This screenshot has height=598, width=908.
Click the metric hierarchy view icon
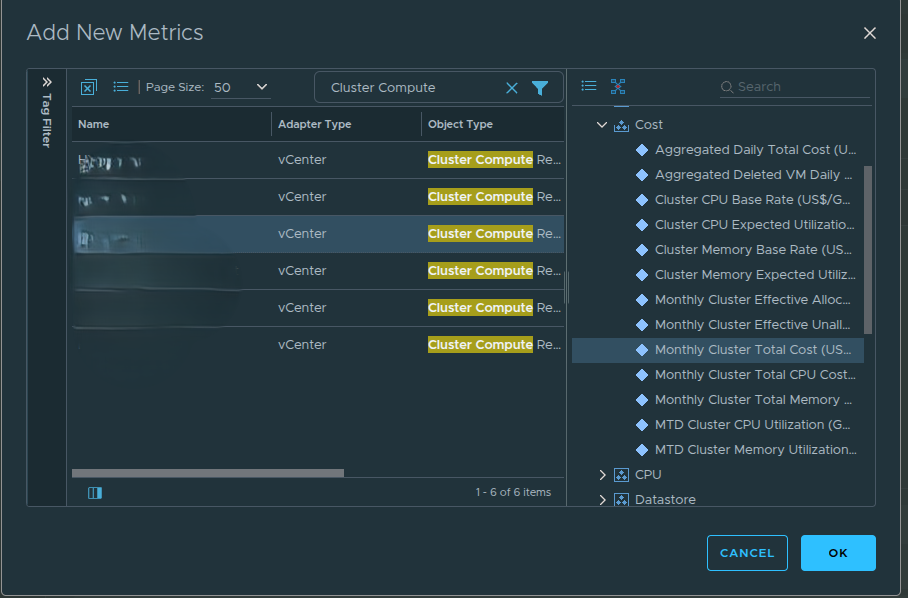coord(618,87)
